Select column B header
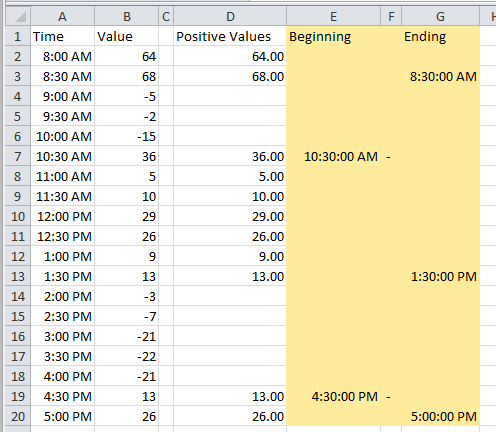The width and height of the screenshot is (496, 432). pos(127,16)
